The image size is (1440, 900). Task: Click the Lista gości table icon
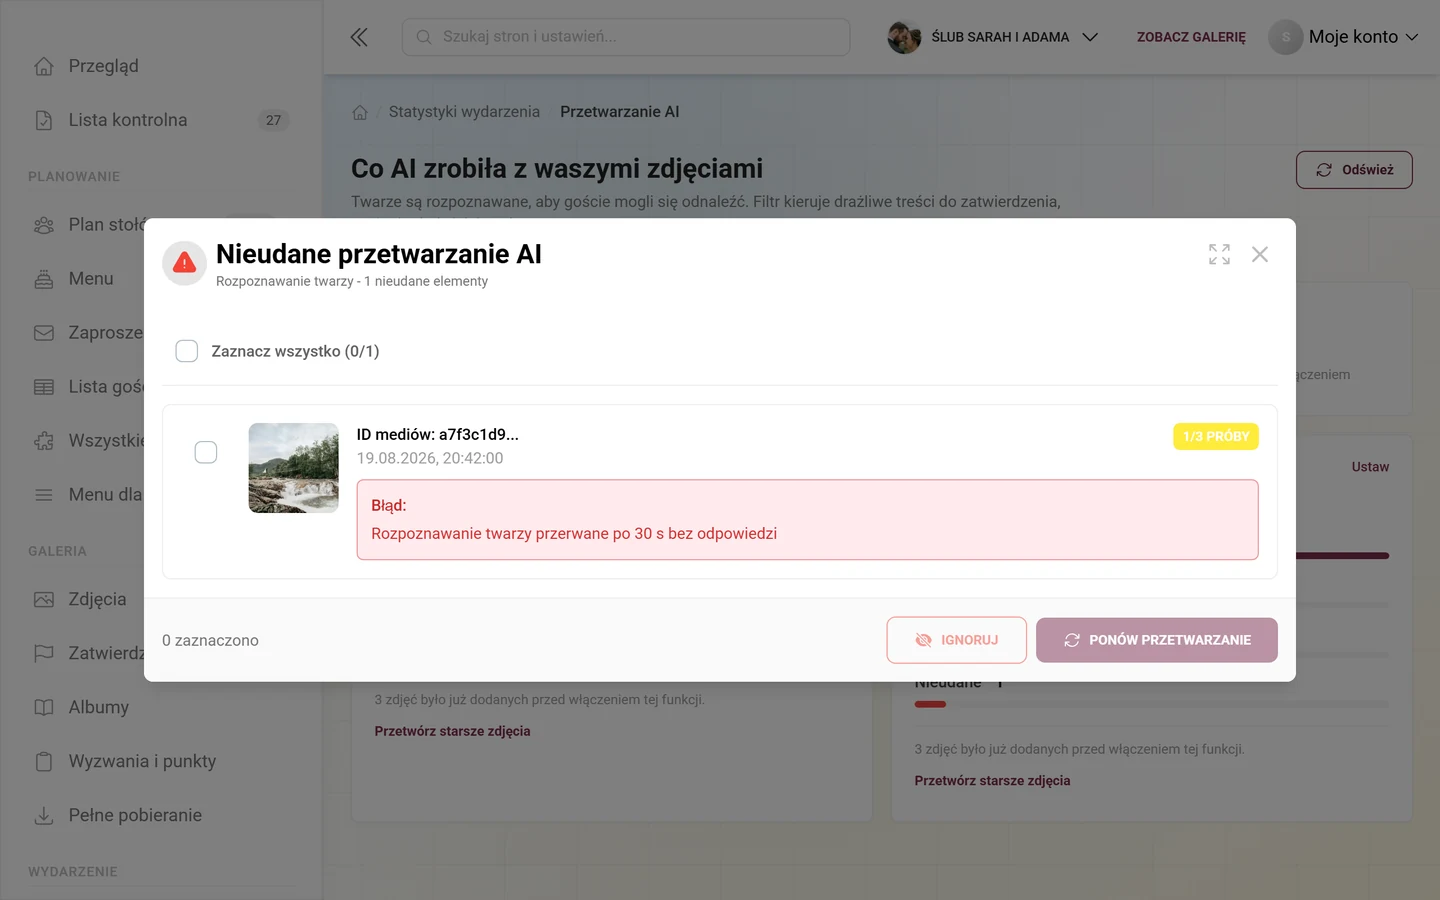pyautogui.click(x=44, y=387)
